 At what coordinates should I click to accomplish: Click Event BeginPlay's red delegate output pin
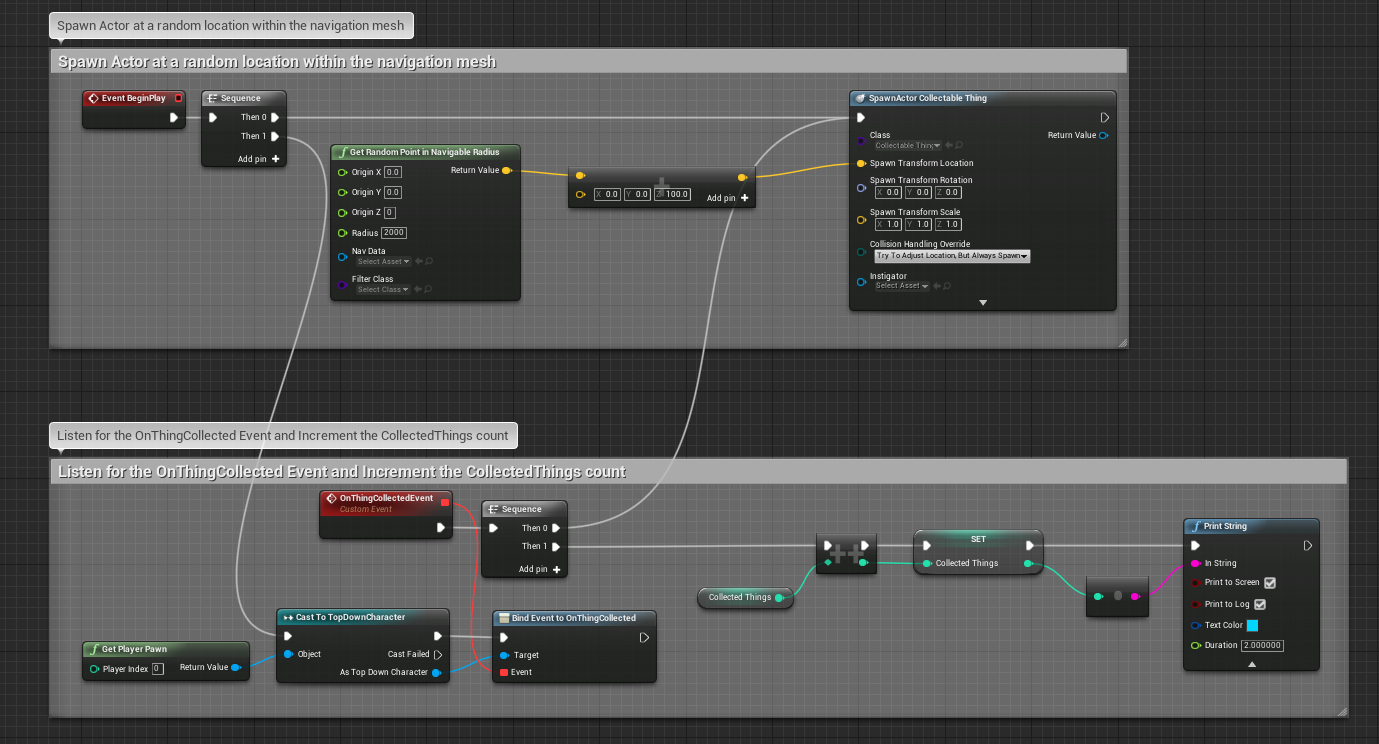pos(178,98)
